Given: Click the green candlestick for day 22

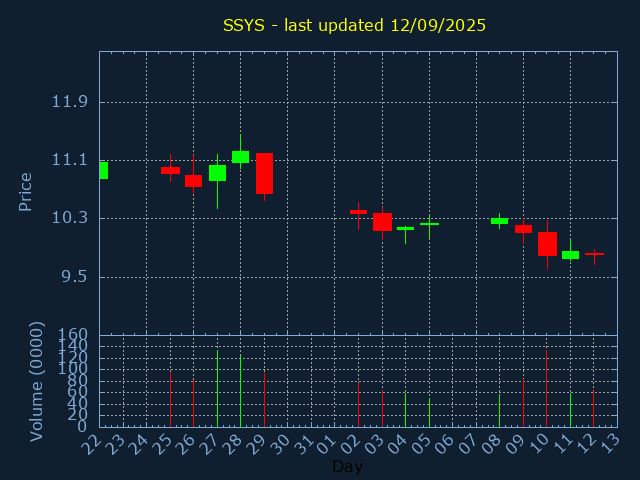Looking at the screenshot, I should click(x=104, y=170).
